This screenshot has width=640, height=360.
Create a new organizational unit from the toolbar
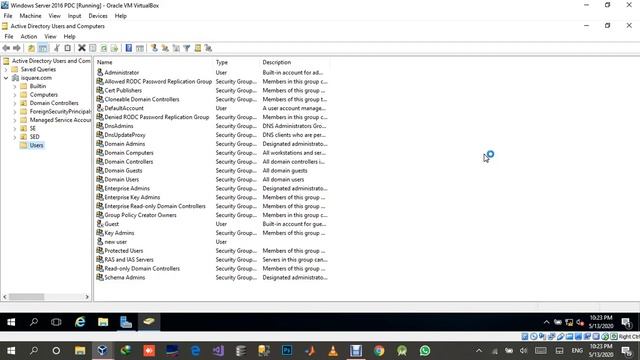click(x=176, y=48)
